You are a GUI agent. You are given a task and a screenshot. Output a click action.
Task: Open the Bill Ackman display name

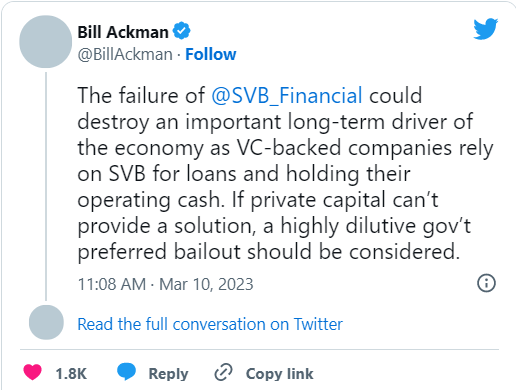[x=123, y=32]
